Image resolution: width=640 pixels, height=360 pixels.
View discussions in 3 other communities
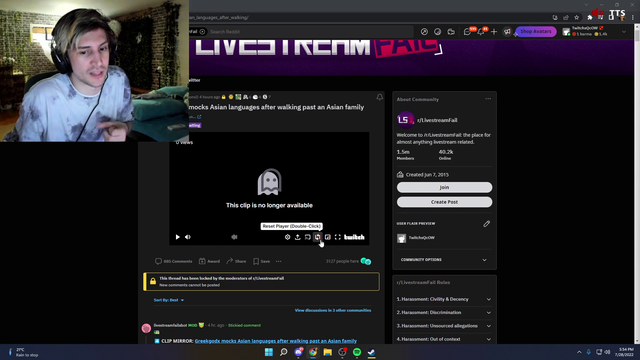[x=333, y=310]
